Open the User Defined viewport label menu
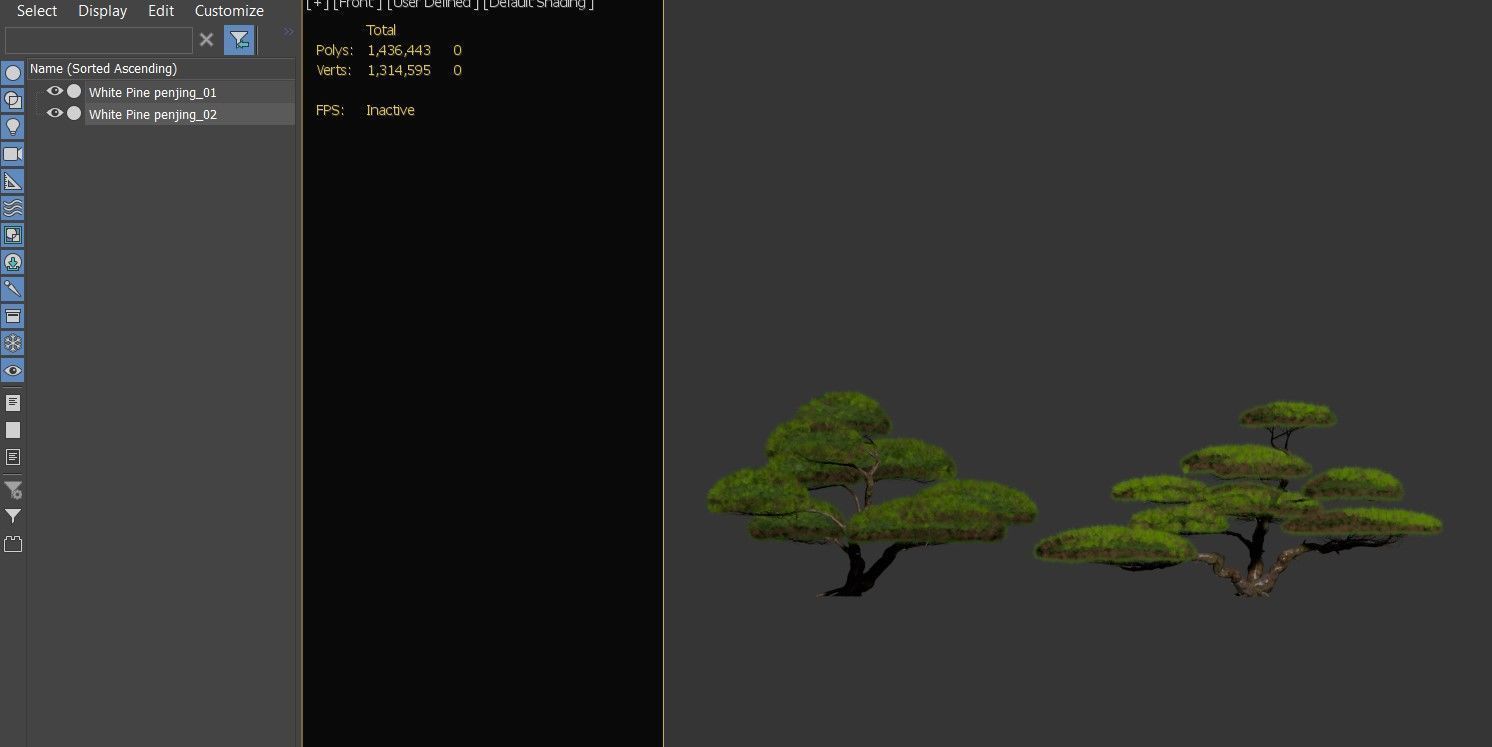This screenshot has height=747, width=1492. click(434, 4)
